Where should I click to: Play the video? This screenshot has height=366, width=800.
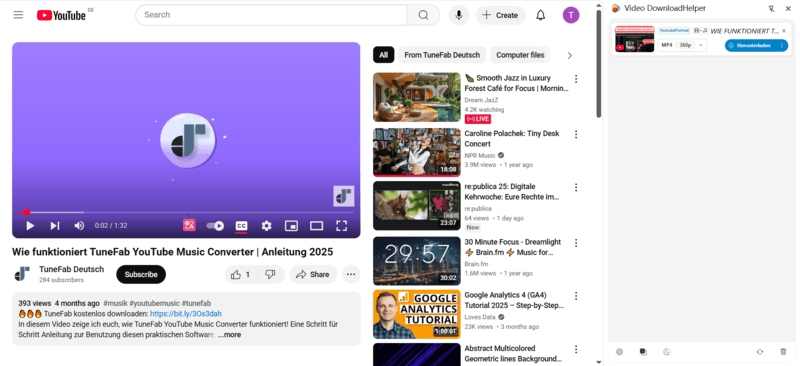[30, 226]
